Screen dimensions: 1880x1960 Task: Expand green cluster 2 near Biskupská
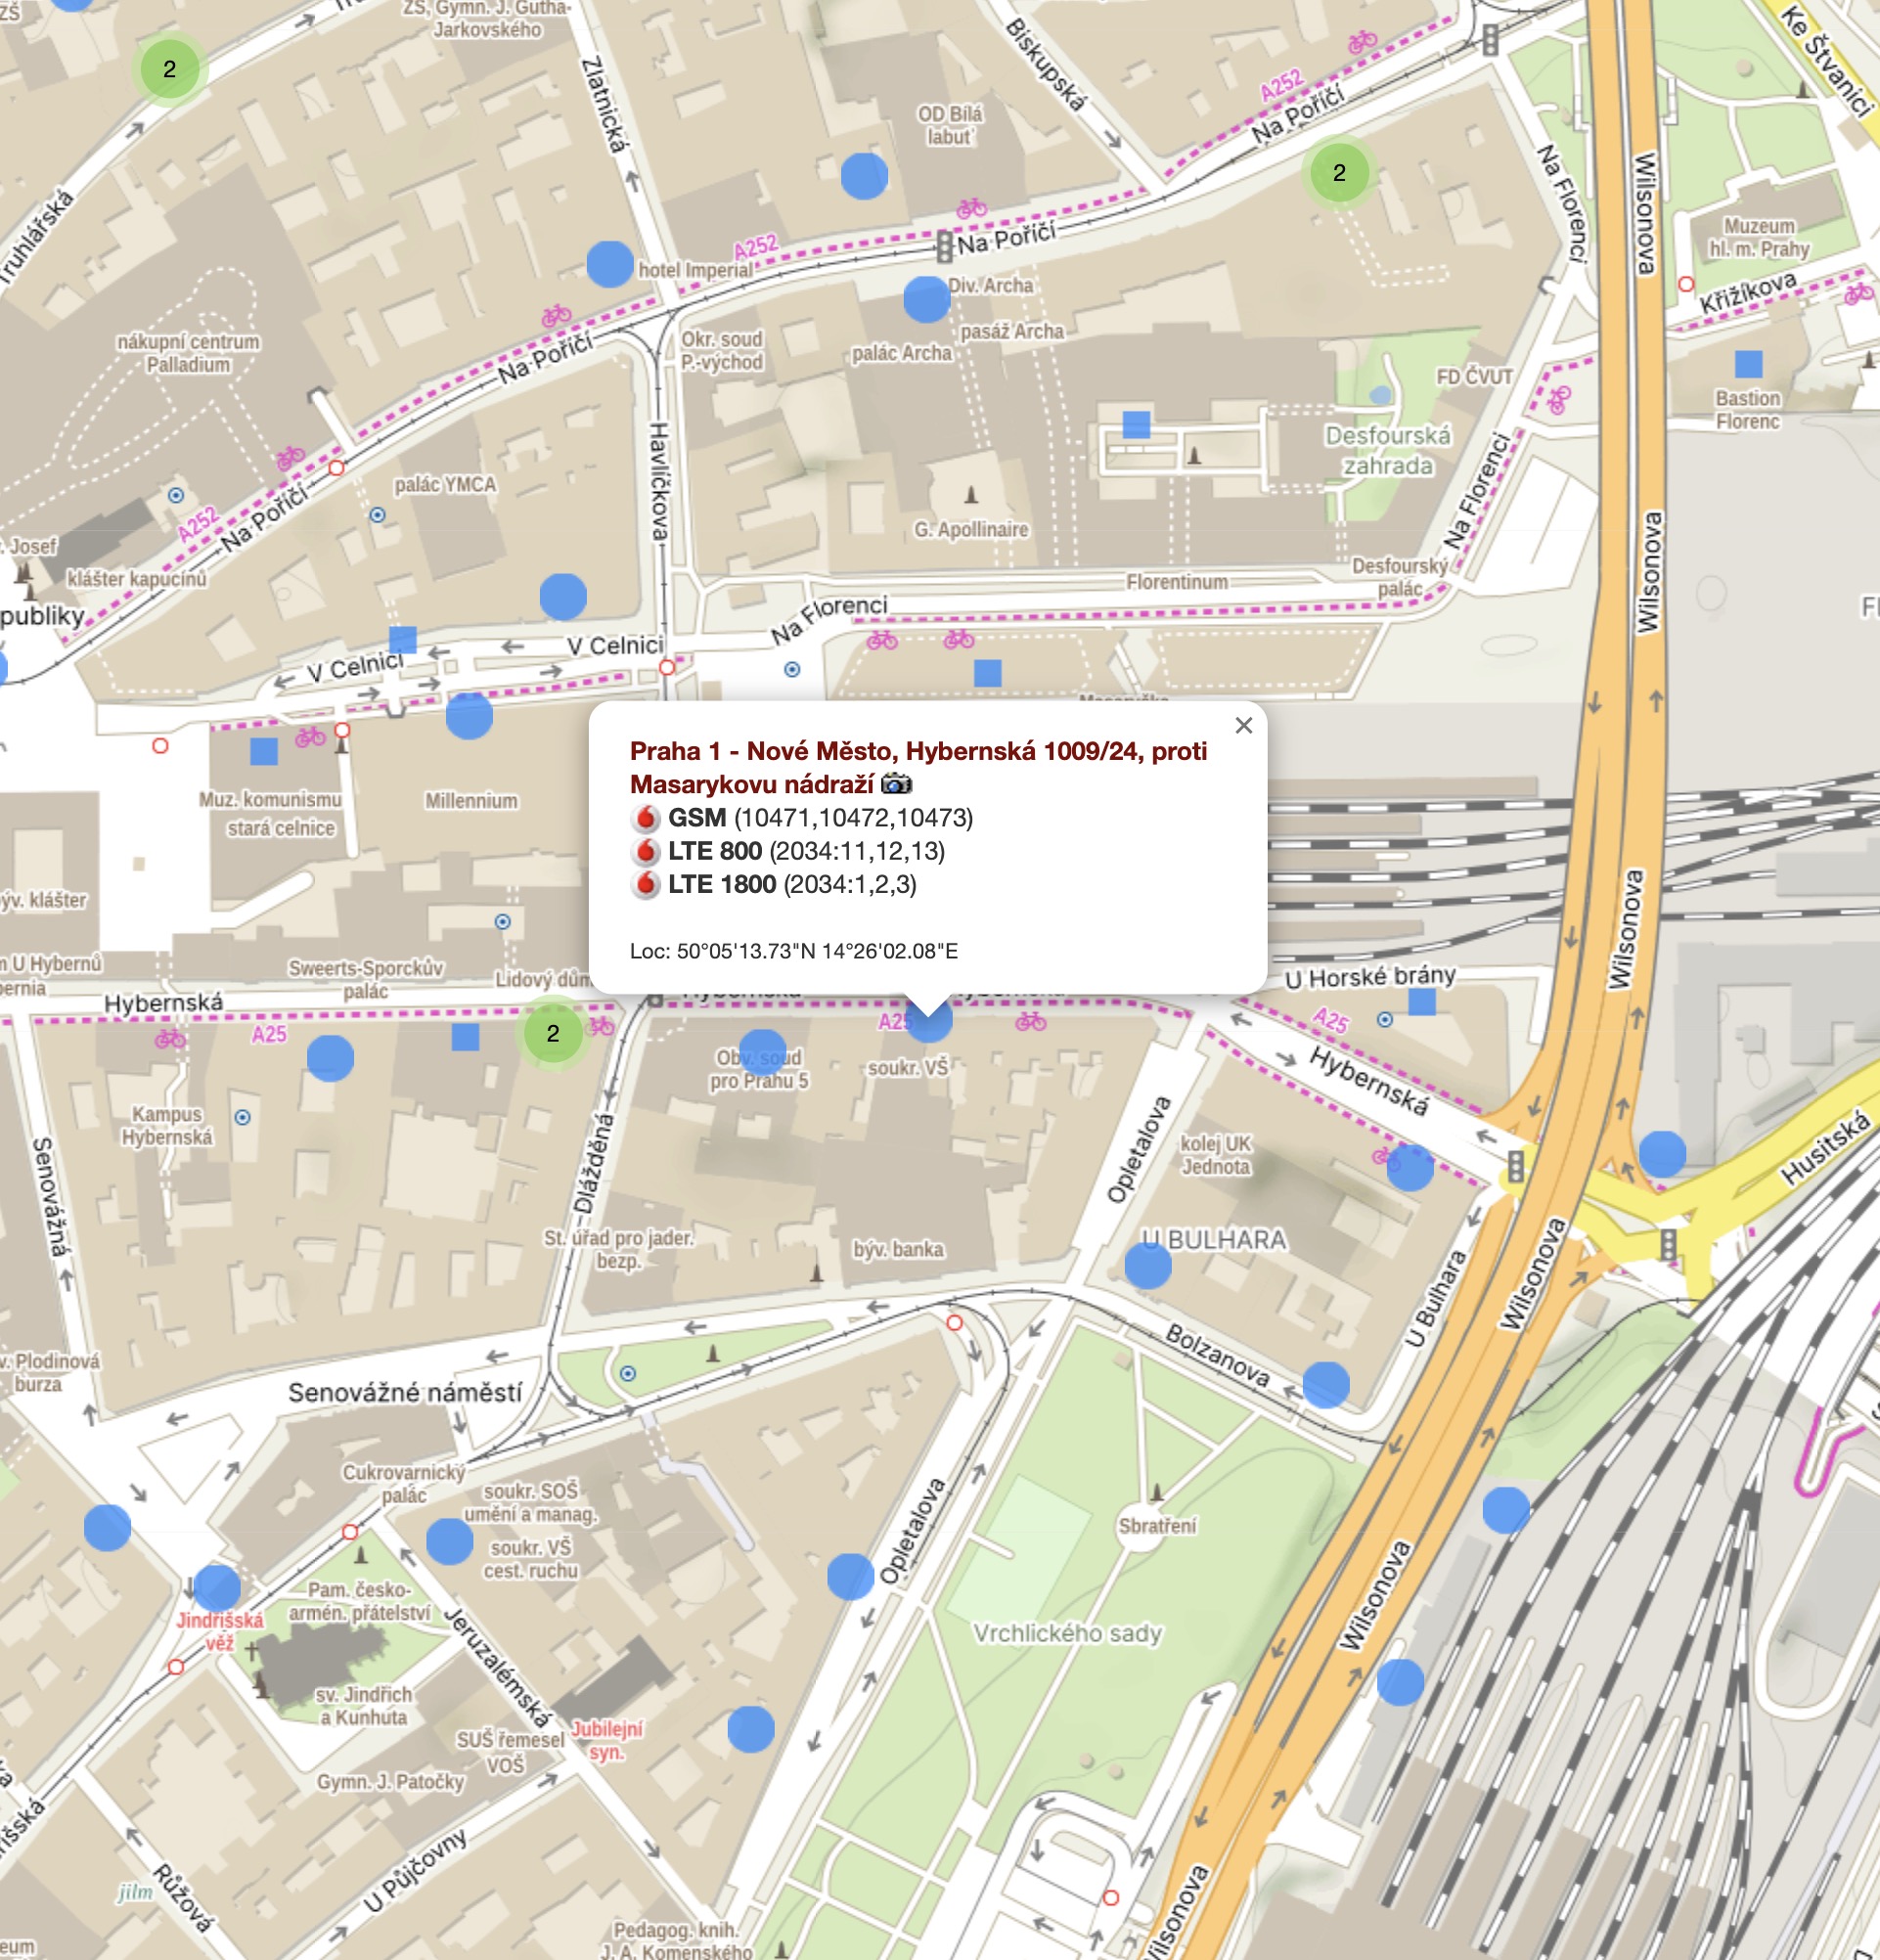1339,172
